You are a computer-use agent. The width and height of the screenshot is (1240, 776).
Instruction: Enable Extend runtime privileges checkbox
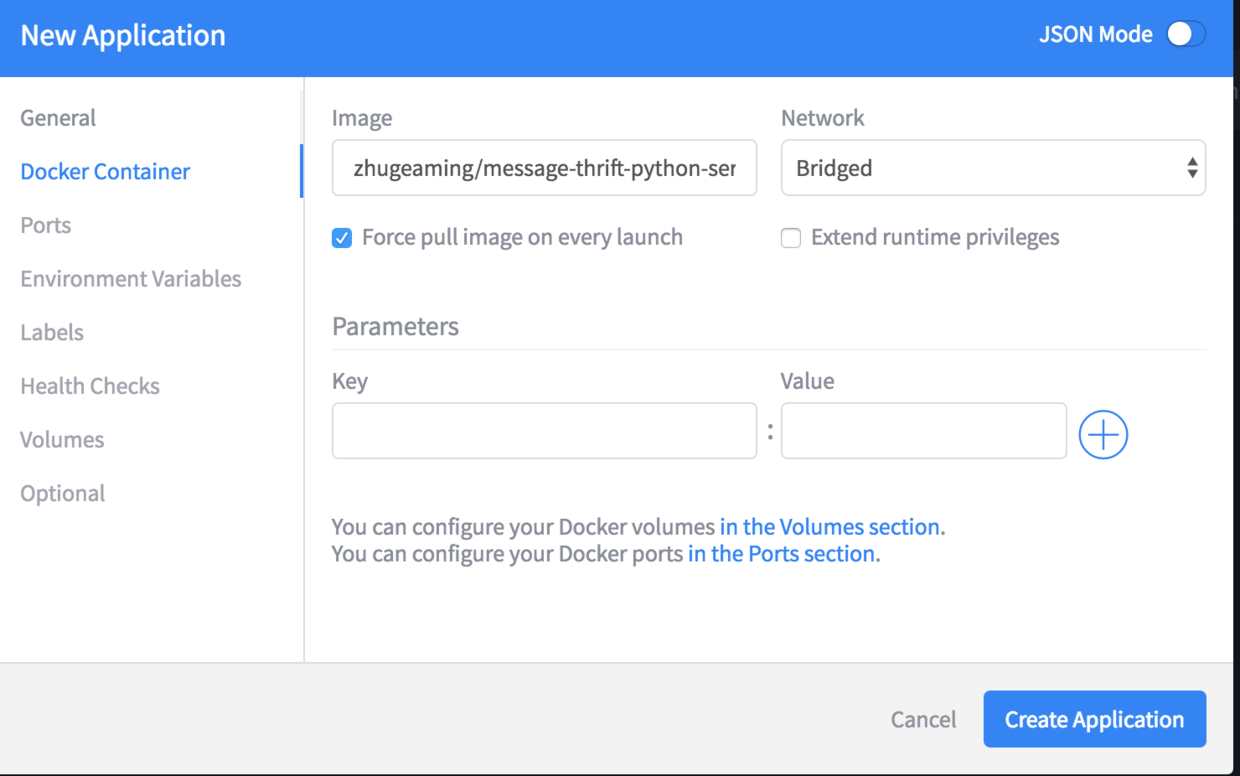[791, 238]
